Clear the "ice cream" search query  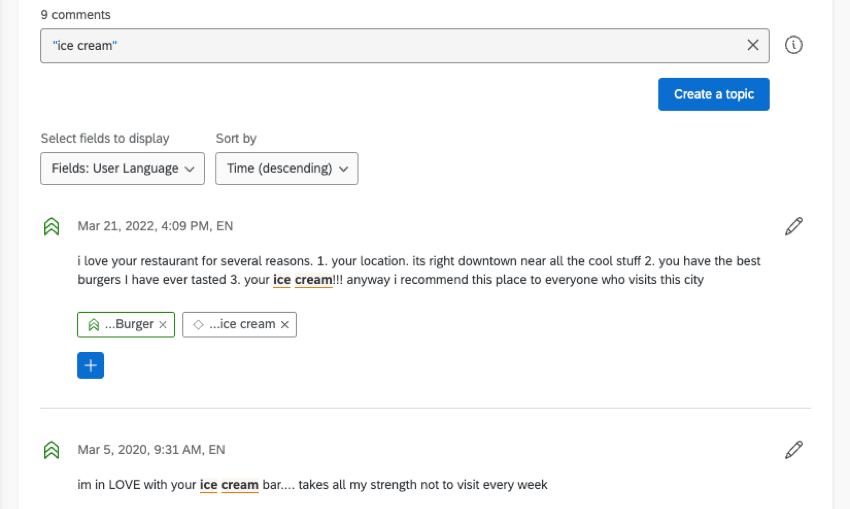coord(753,45)
